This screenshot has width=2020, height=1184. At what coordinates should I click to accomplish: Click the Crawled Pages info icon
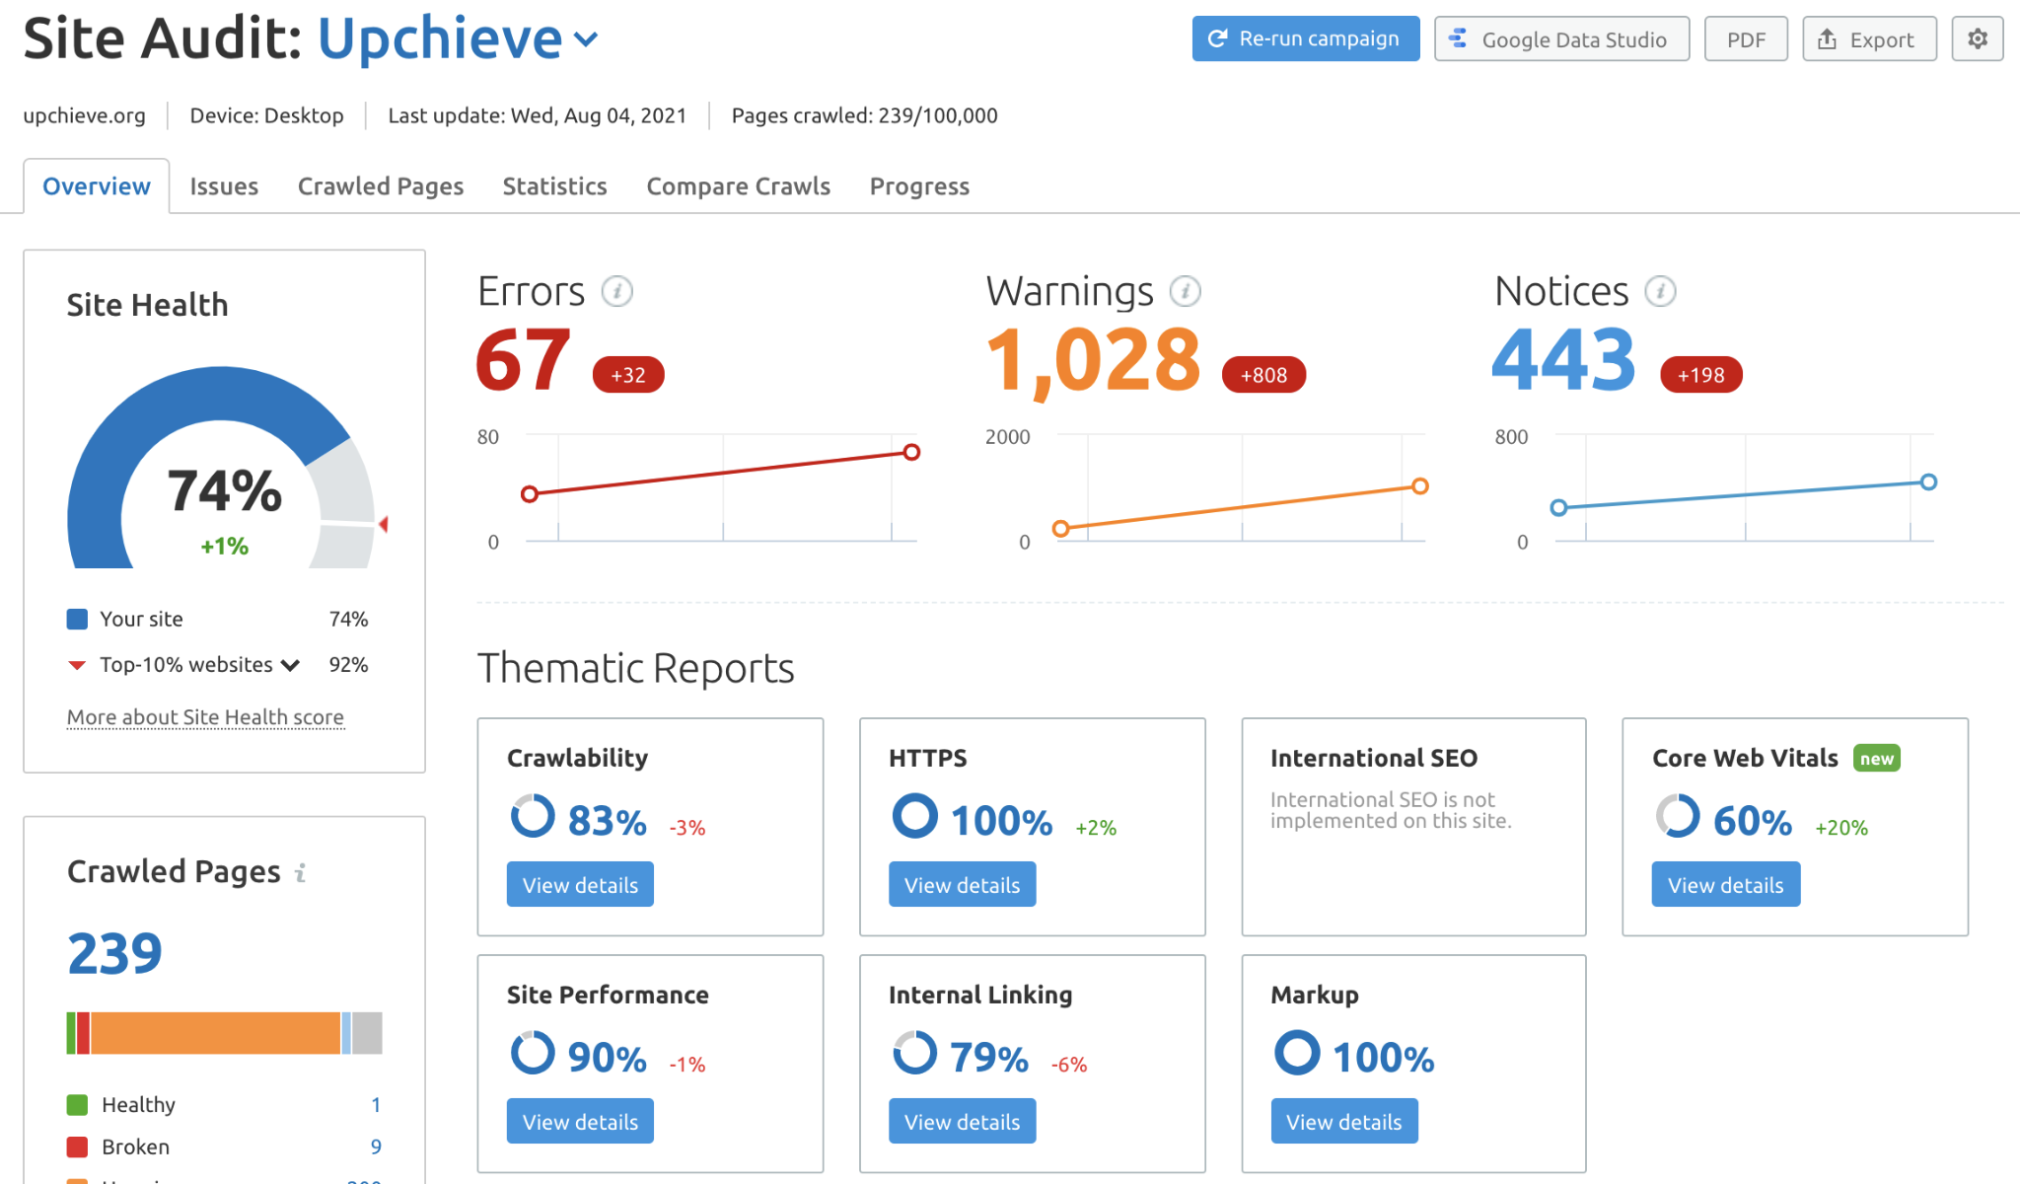(x=300, y=873)
